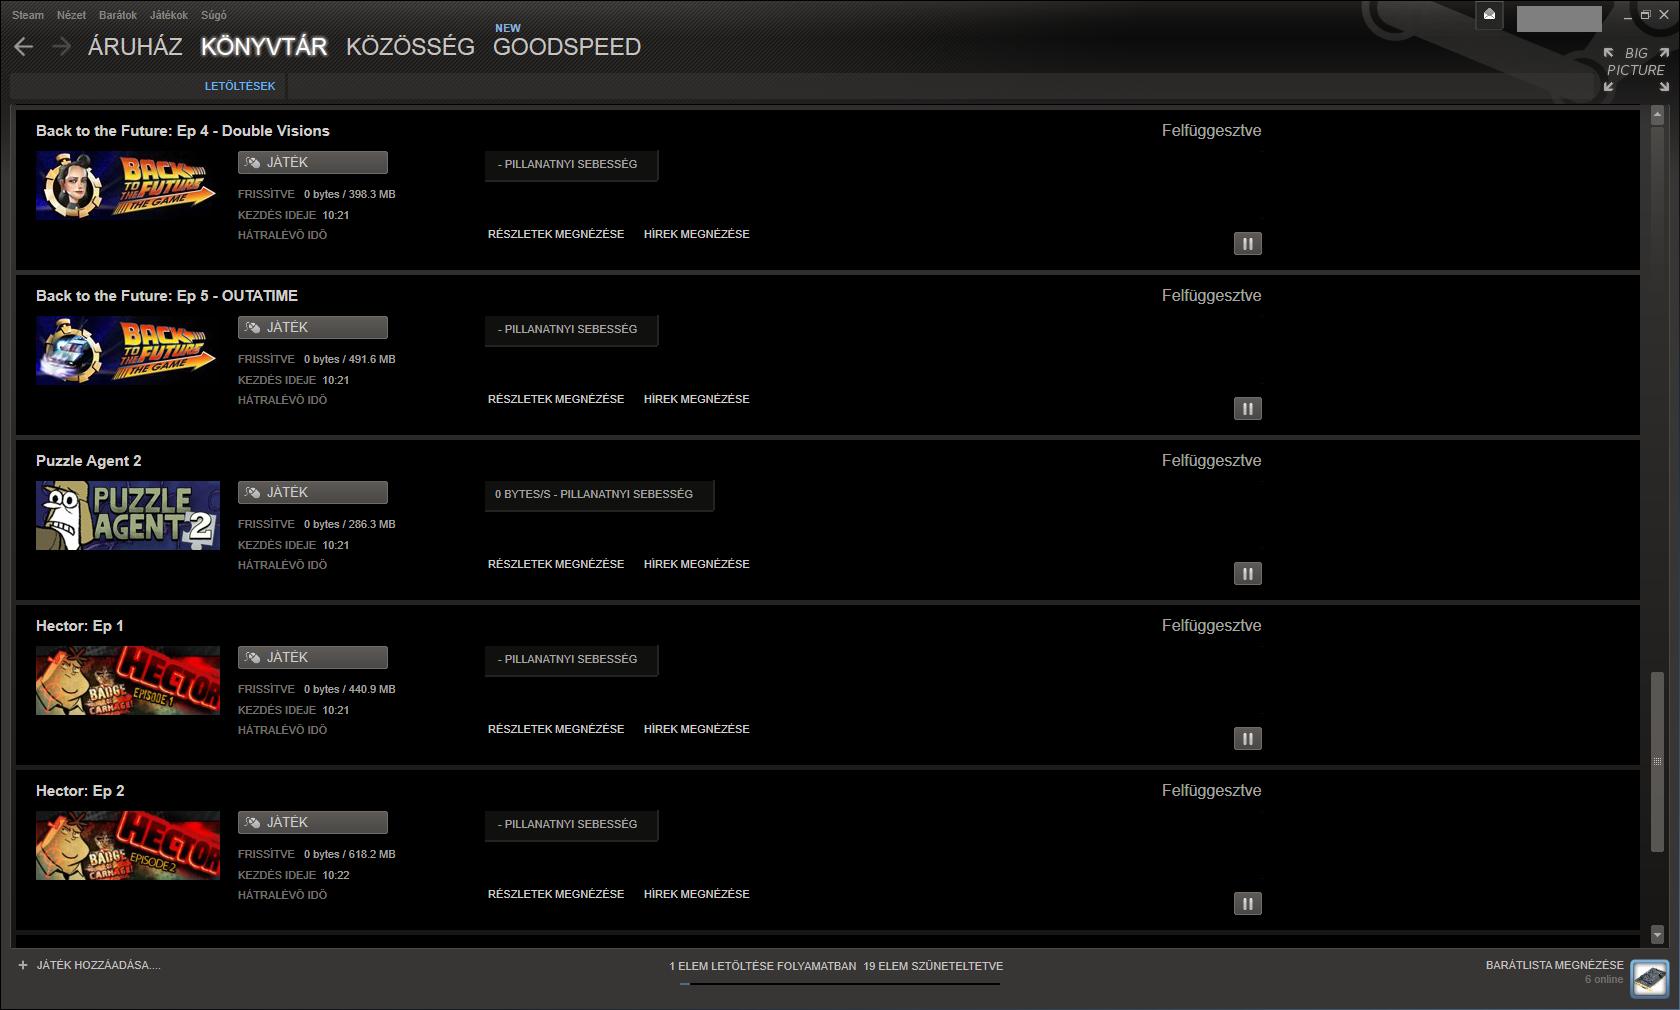This screenshot has width=1680, height=1010.
Task: Pause Back to the Future Ep 5 download
Action: (1247, 409)
